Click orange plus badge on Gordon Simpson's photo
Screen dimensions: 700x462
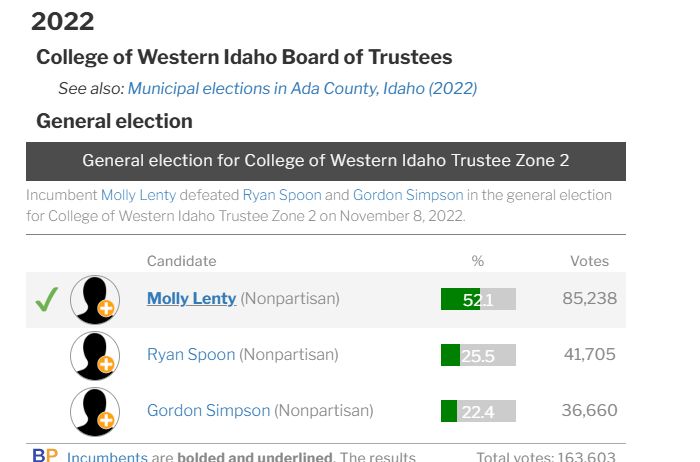pos(106,421)
